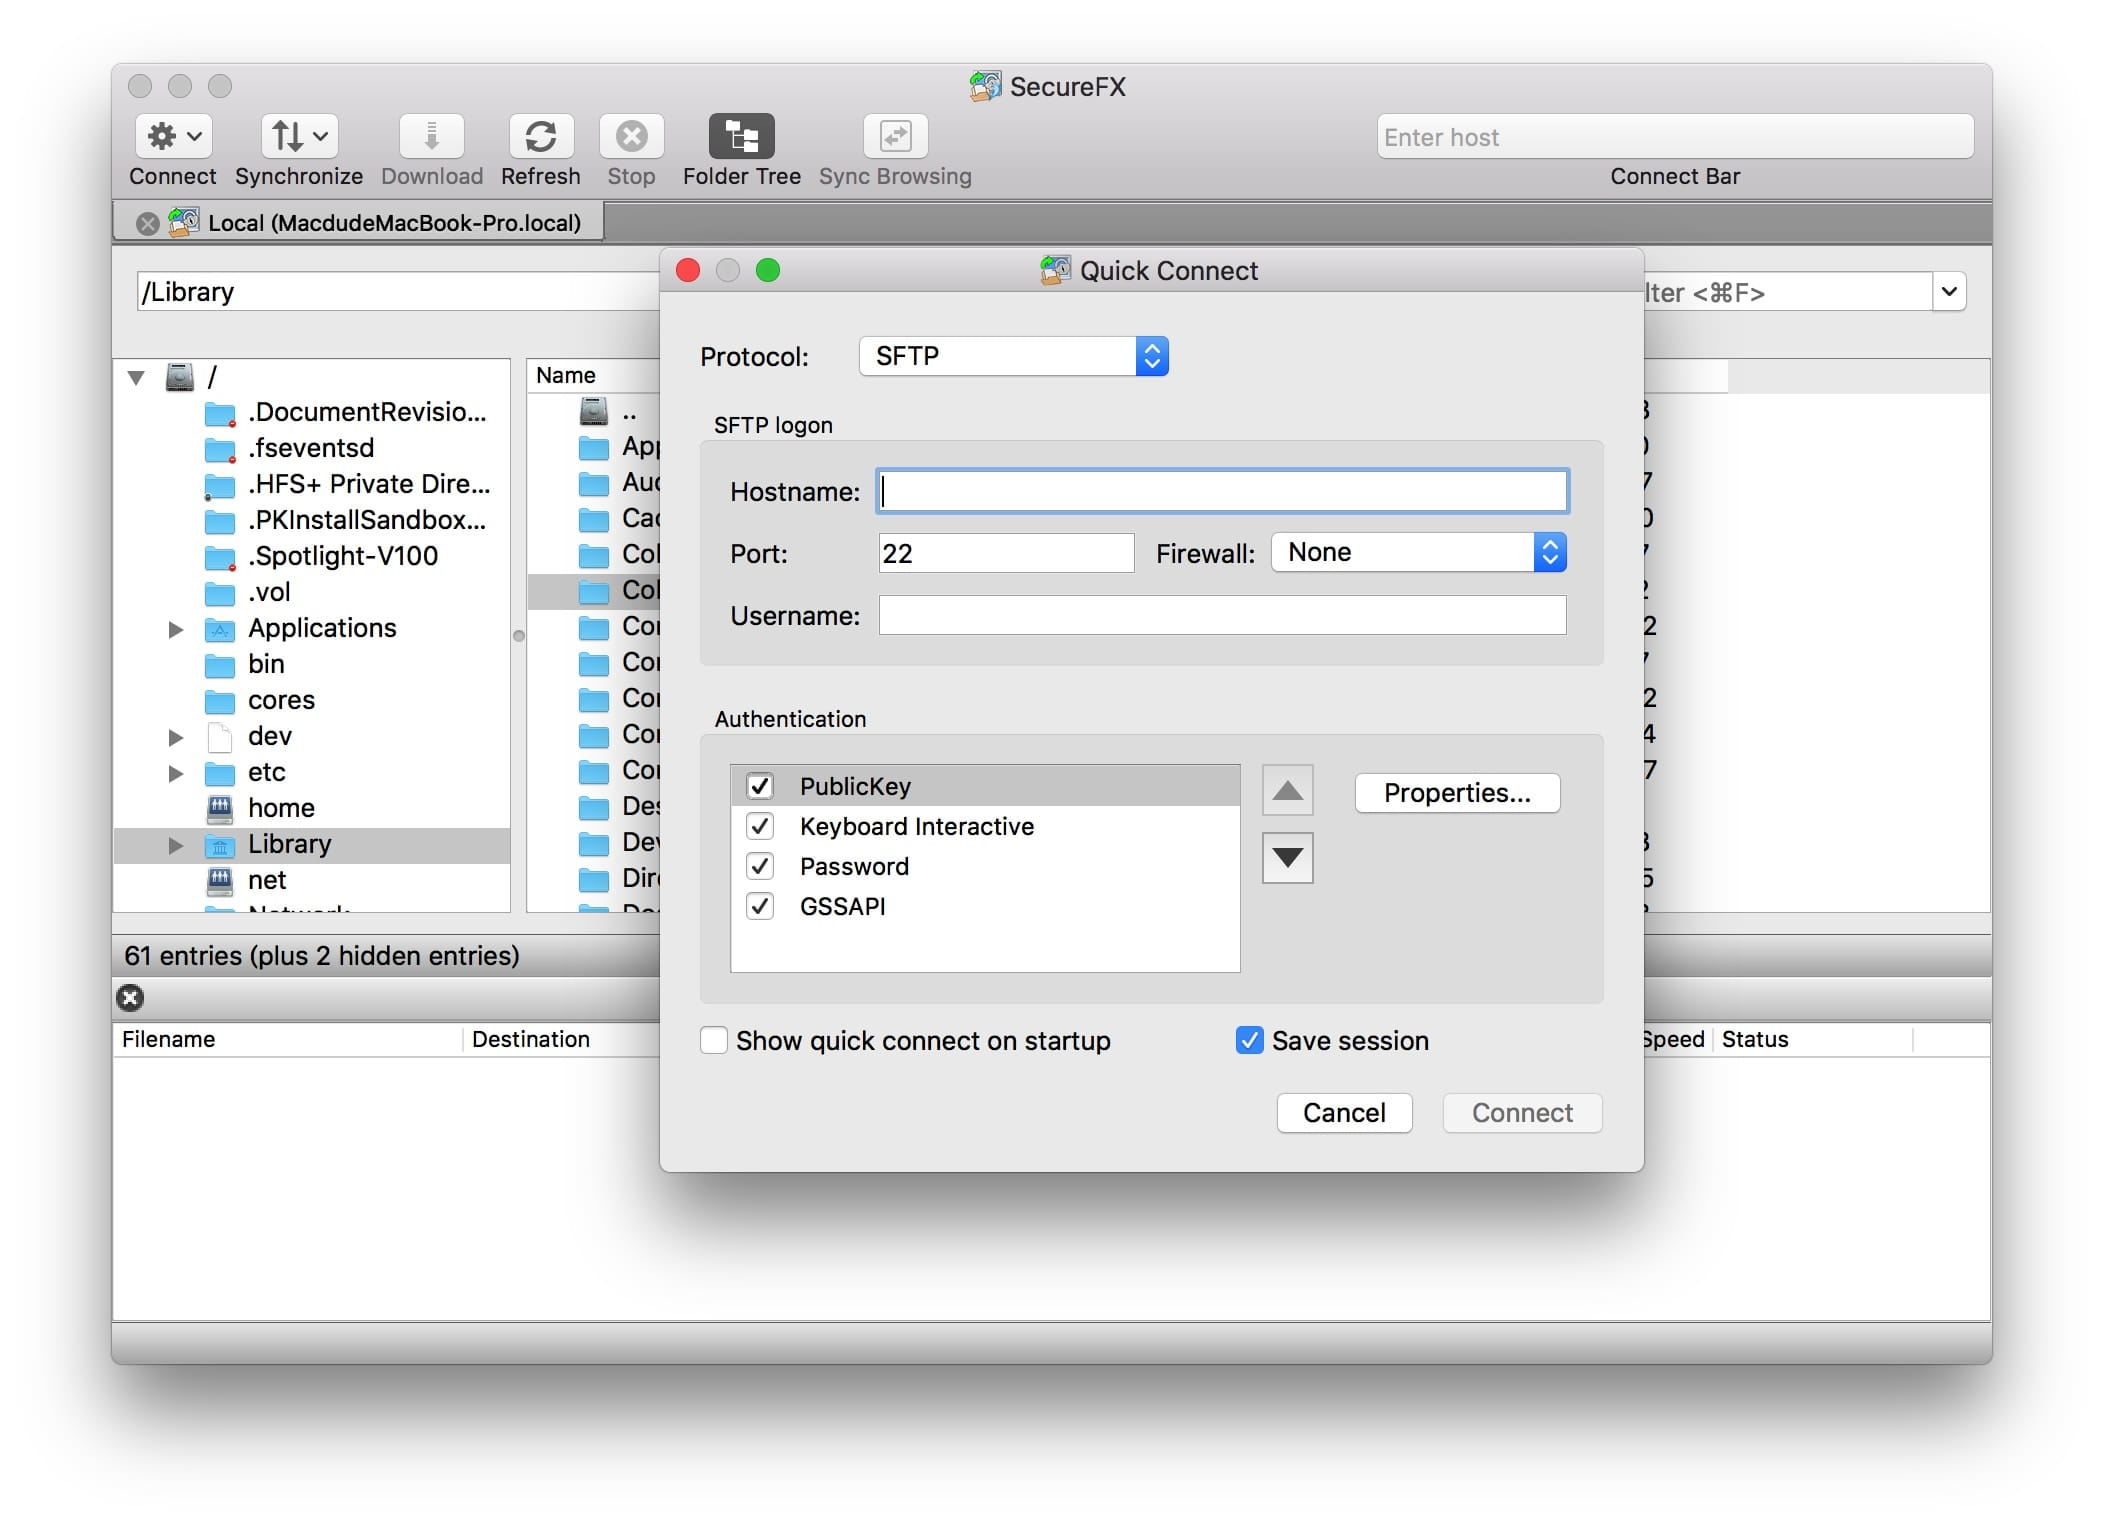Image resolution: width=2104 pixels, height=1524 pixels.
Task: Expand the Applications tree node
Action: tap(176, 629)
